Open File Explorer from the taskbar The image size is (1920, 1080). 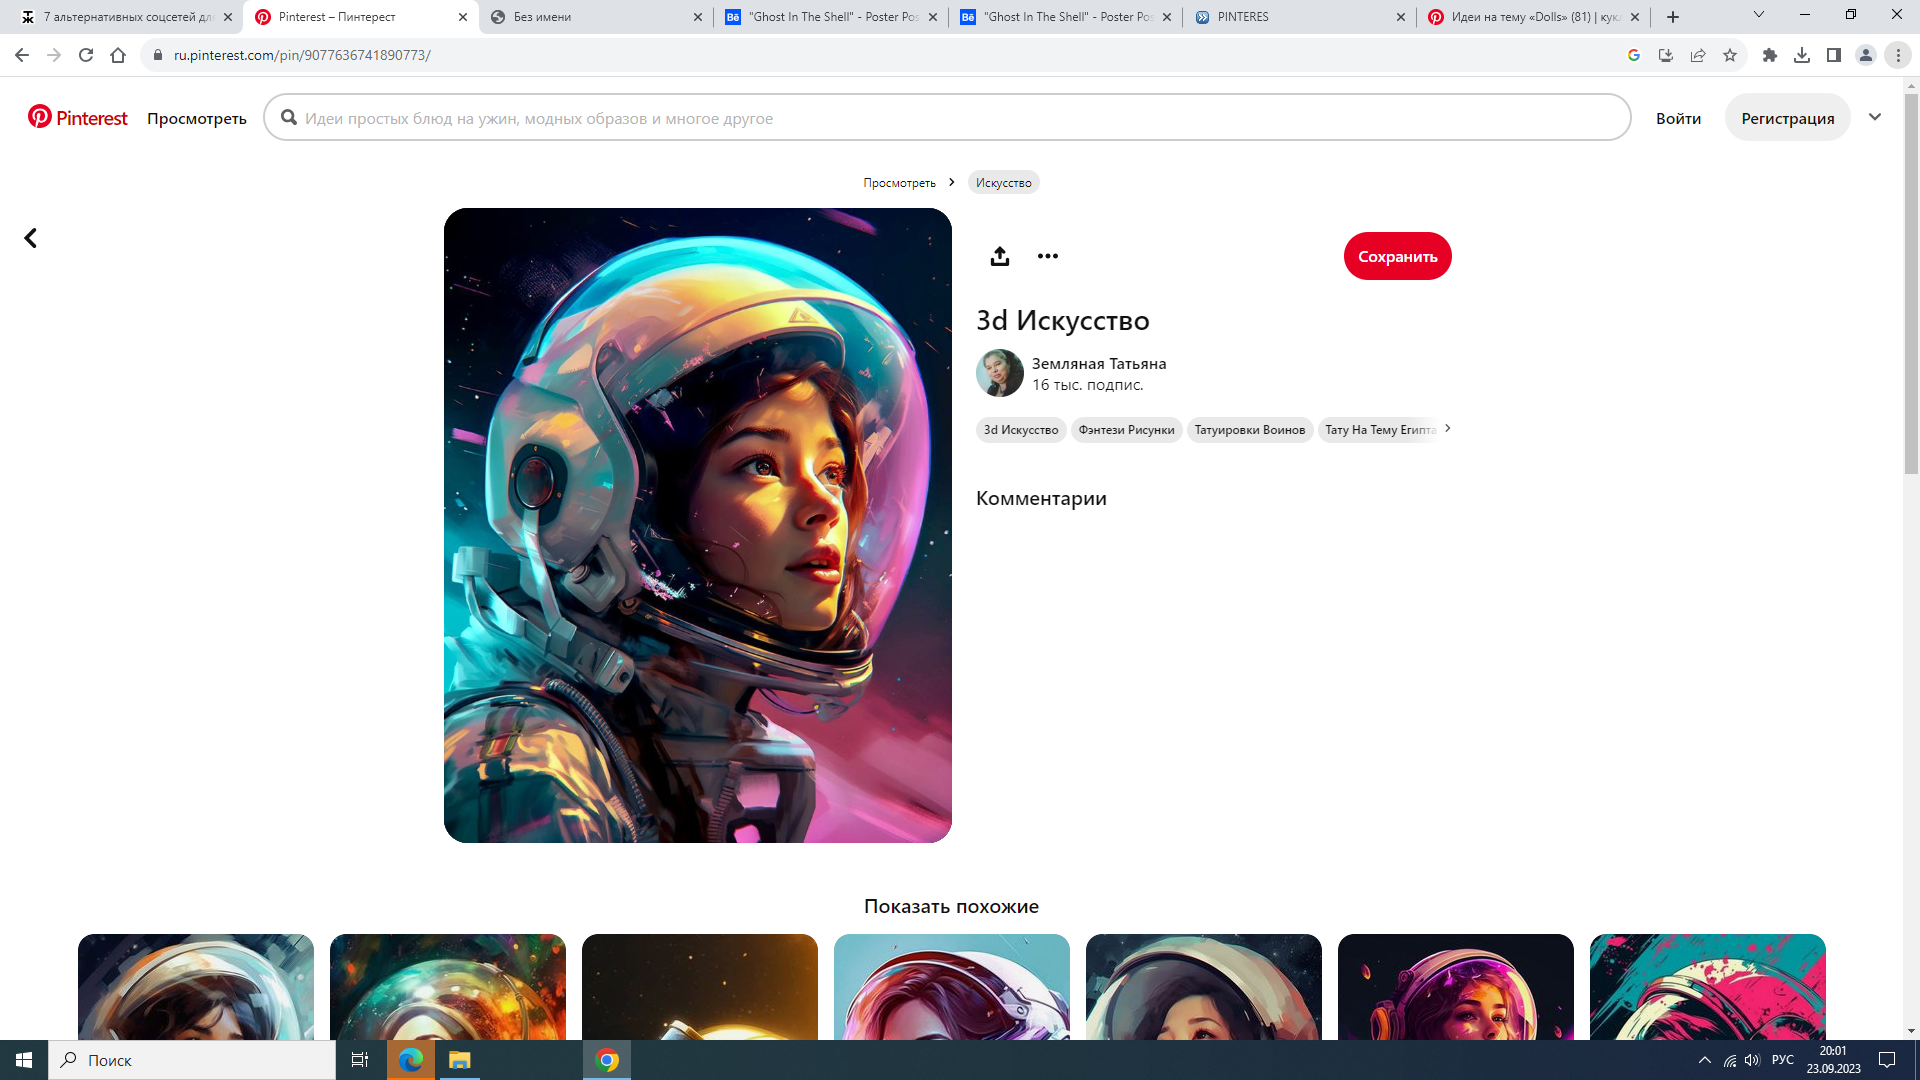click(459, 1060)
